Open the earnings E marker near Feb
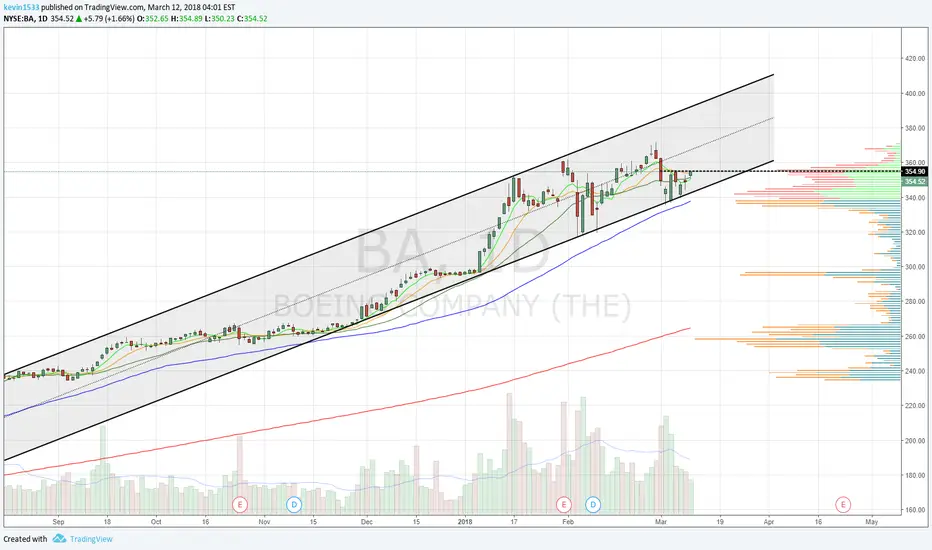This screenshot has height=550, width=932. pyautogui.click(x=563, y=505)
